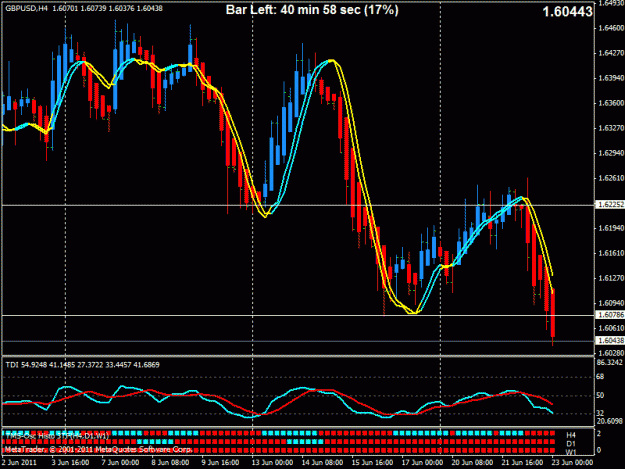The image size is (625, 469).
Task: Click the highlighted 1.60786 level tag
Action: (x=610, y=315)
